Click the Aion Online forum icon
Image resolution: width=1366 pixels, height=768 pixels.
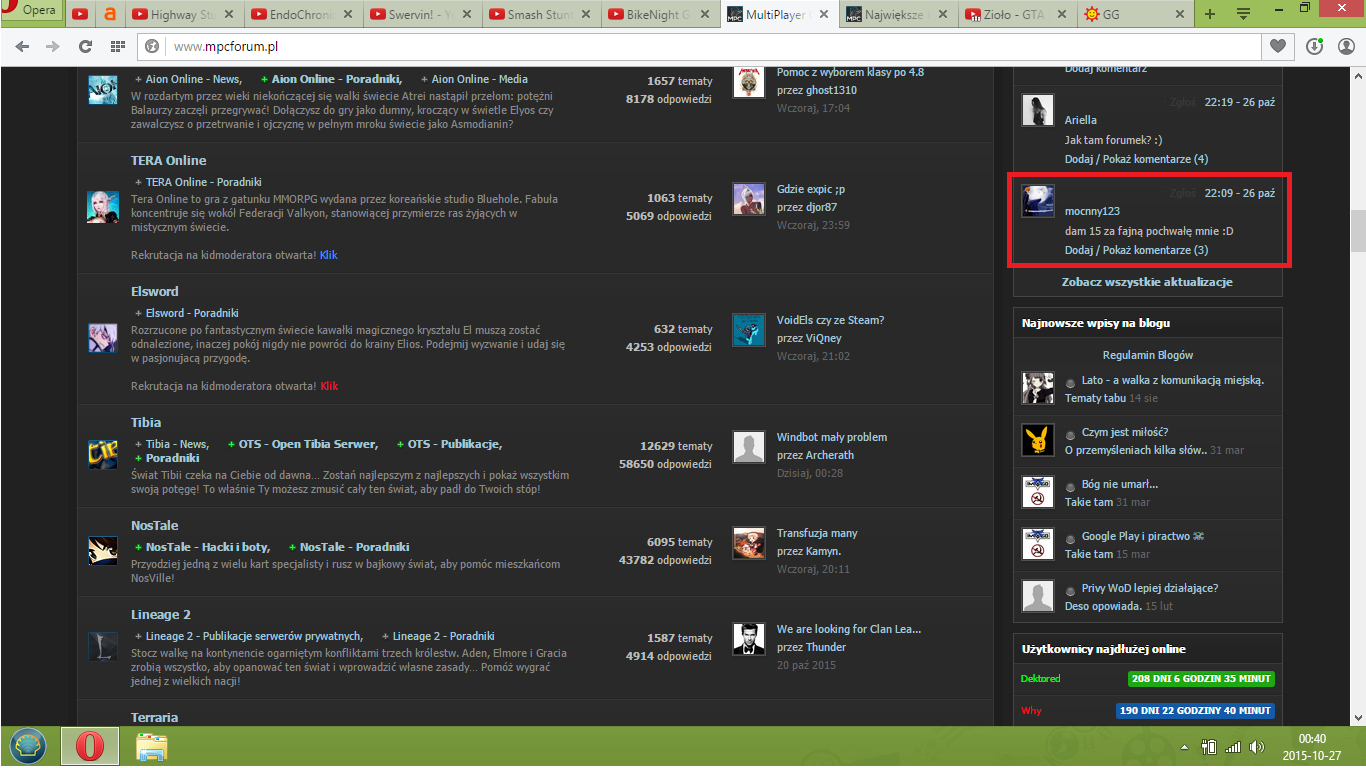coord(103,89)
